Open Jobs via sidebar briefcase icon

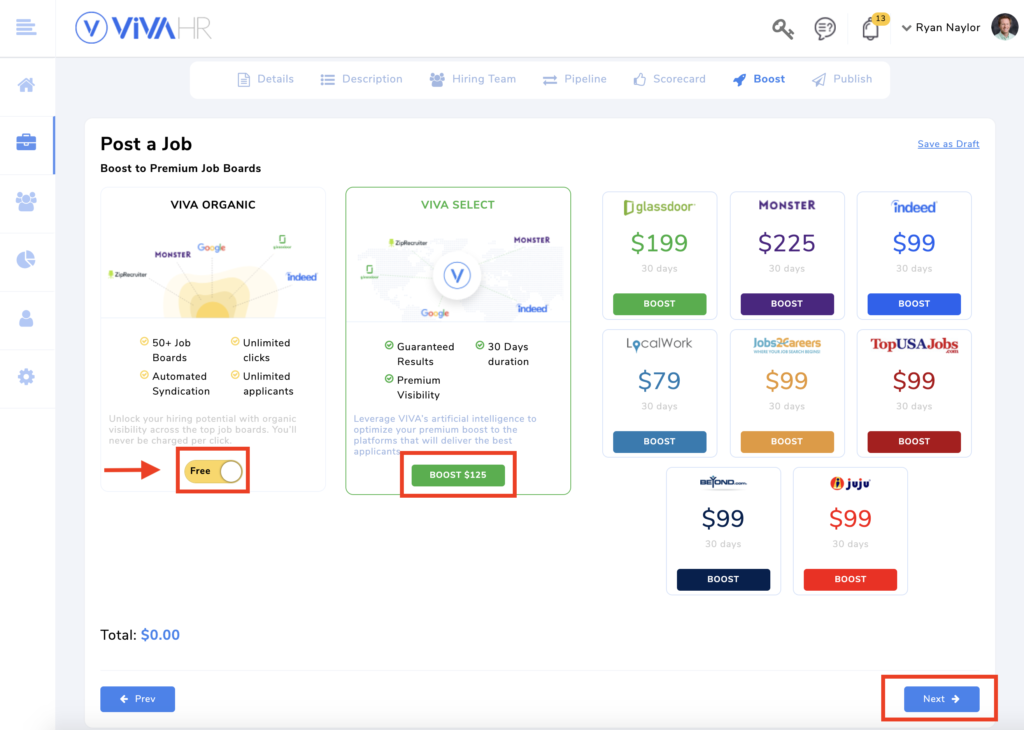tap(26, 142)
